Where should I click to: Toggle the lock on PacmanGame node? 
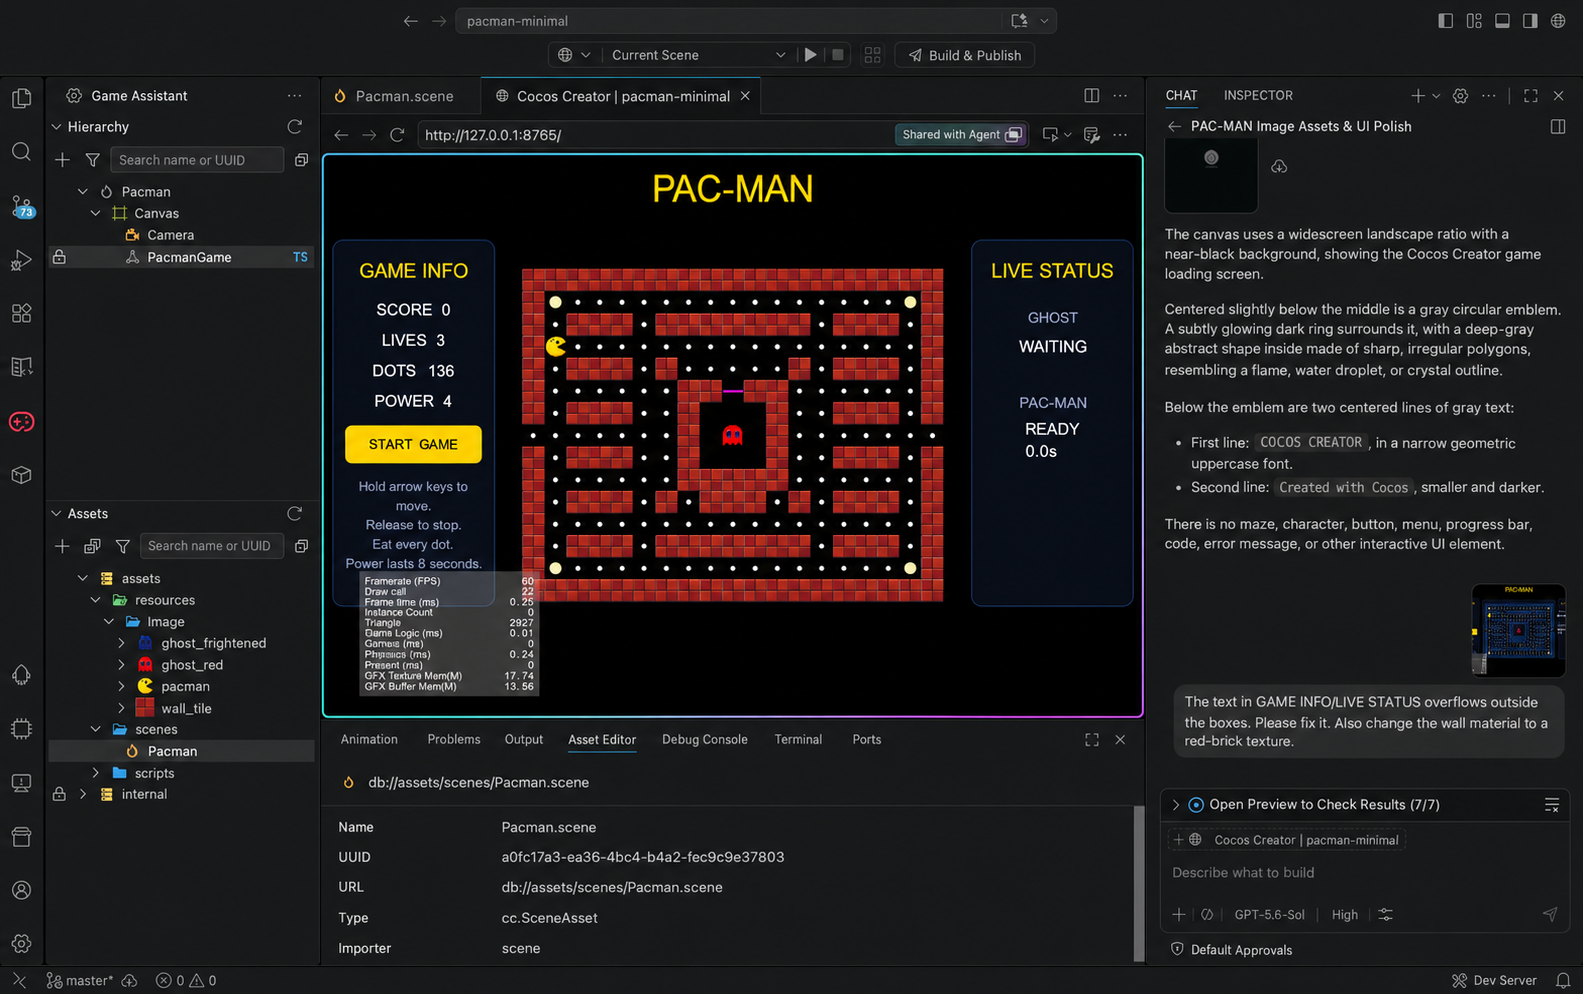59,257
